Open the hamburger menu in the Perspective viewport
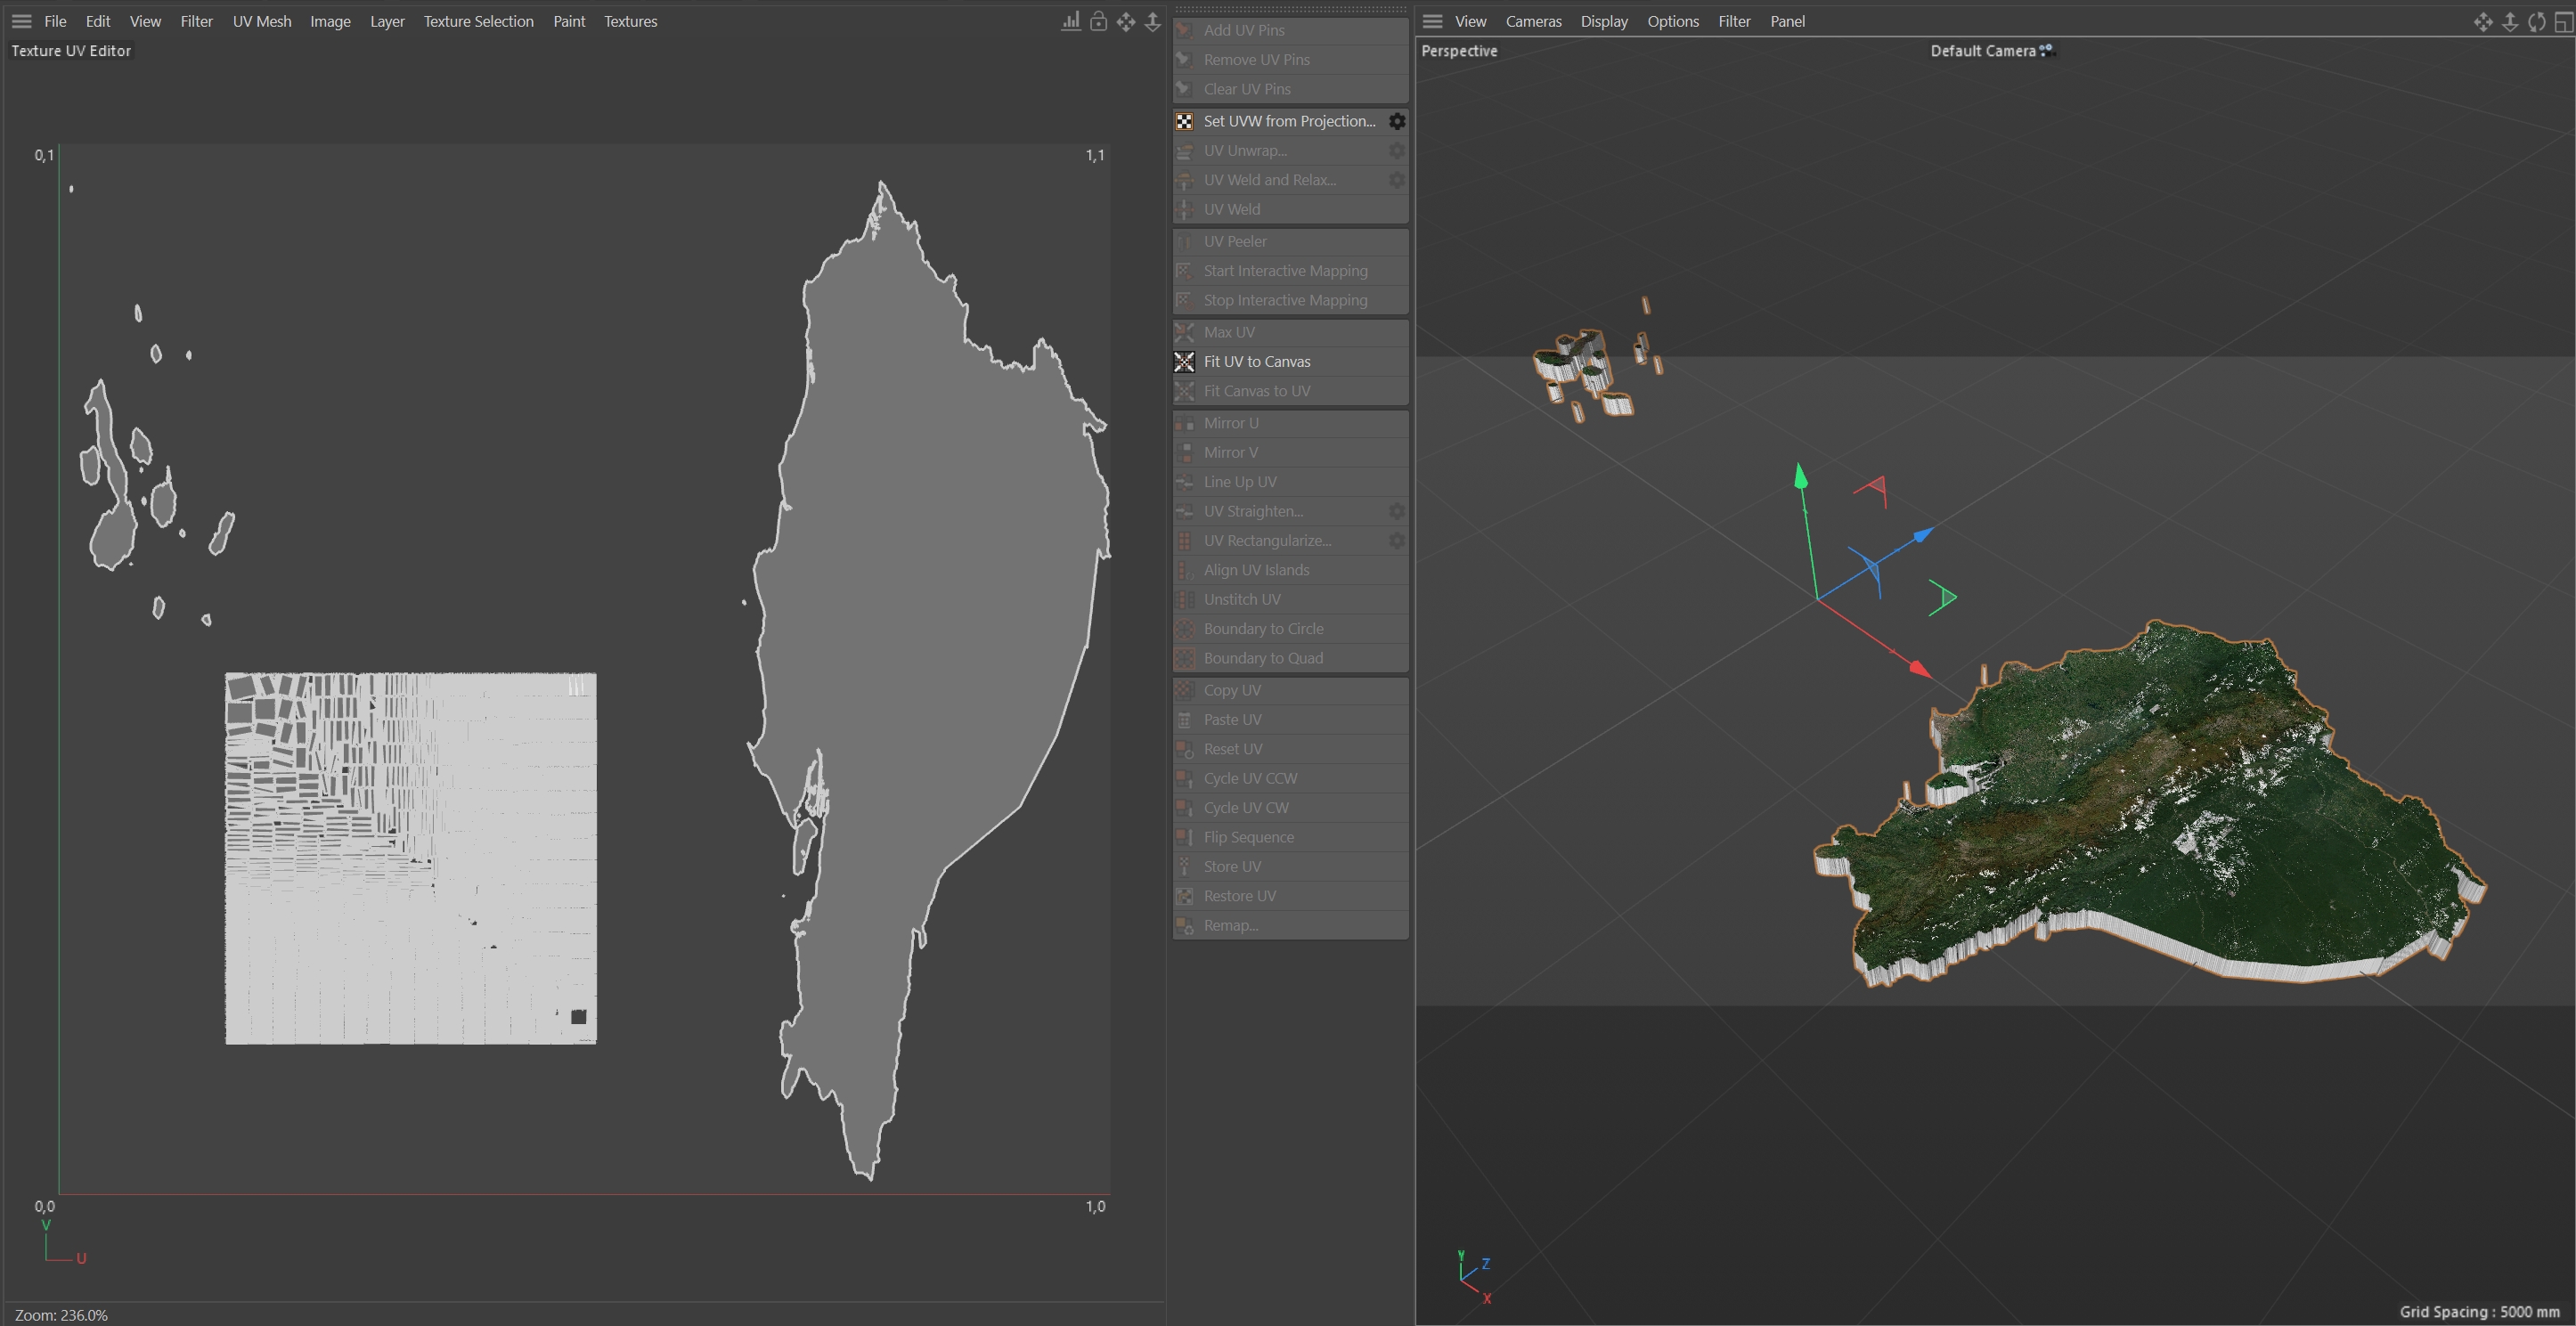 (x=1432, y=21)
